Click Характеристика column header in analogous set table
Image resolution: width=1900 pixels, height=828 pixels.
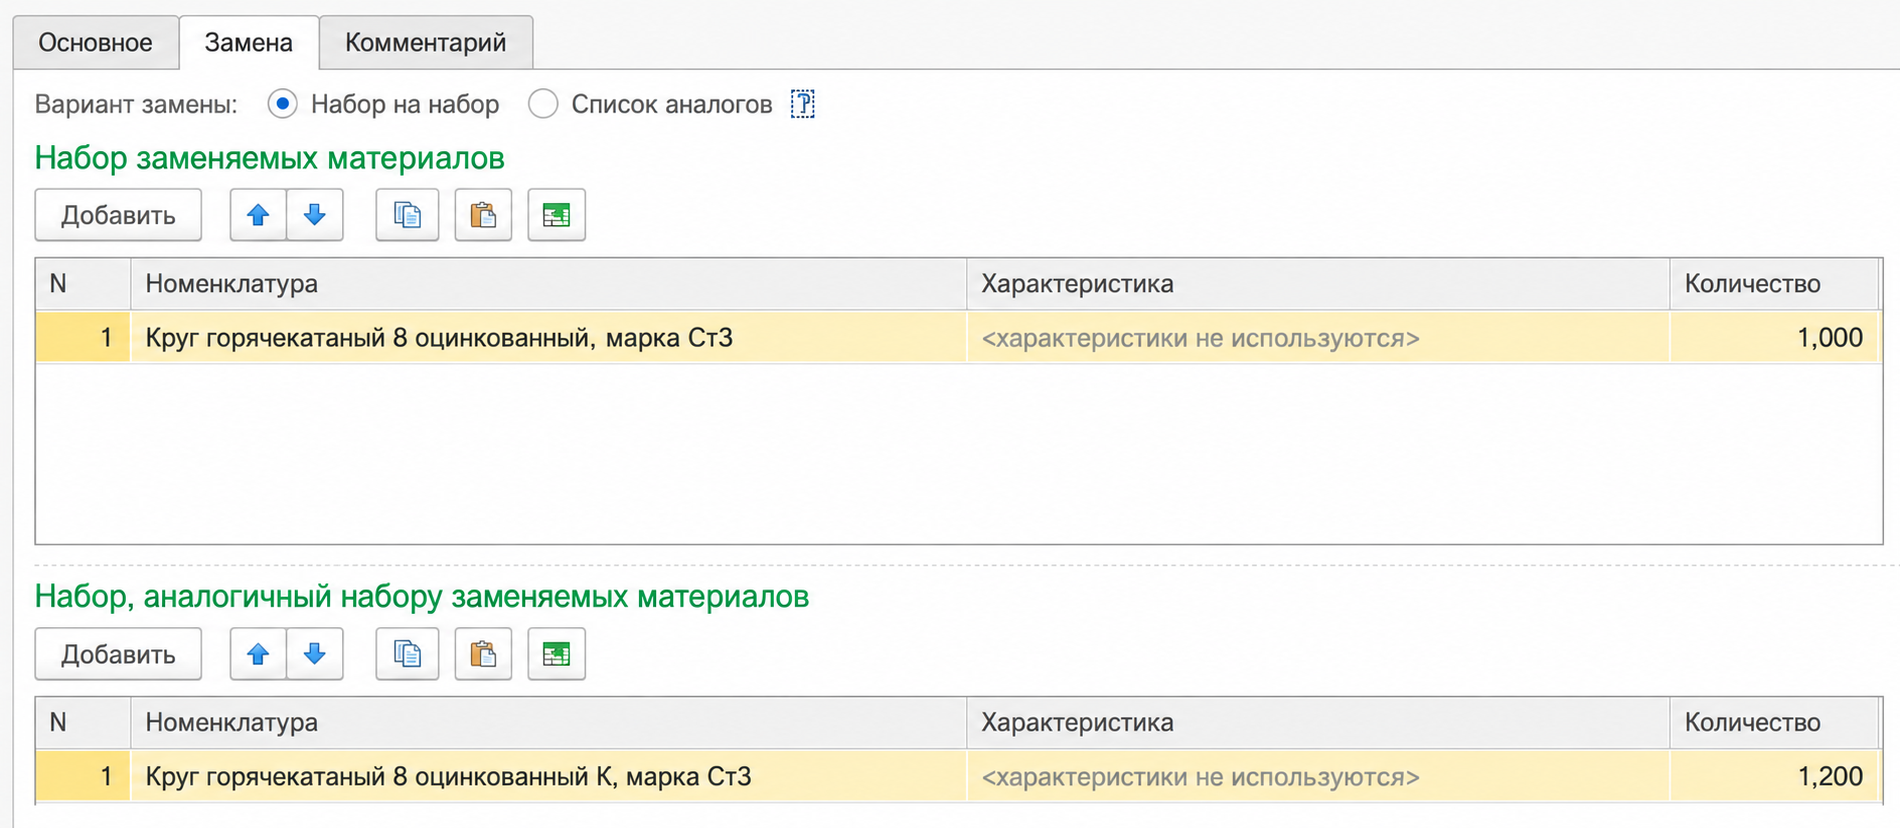1318,723
